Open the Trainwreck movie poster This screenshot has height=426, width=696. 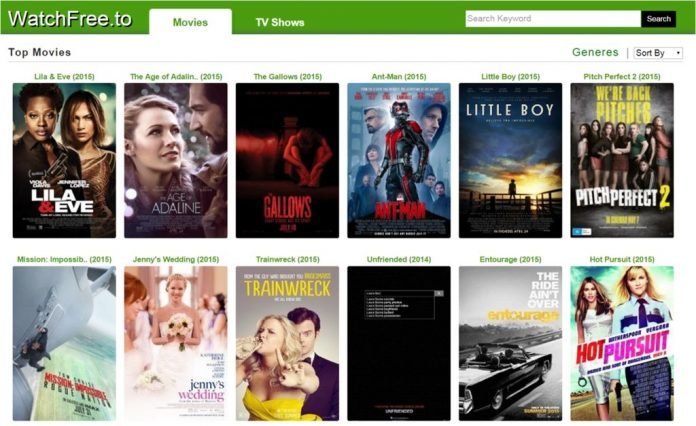[x=287, y=343]
